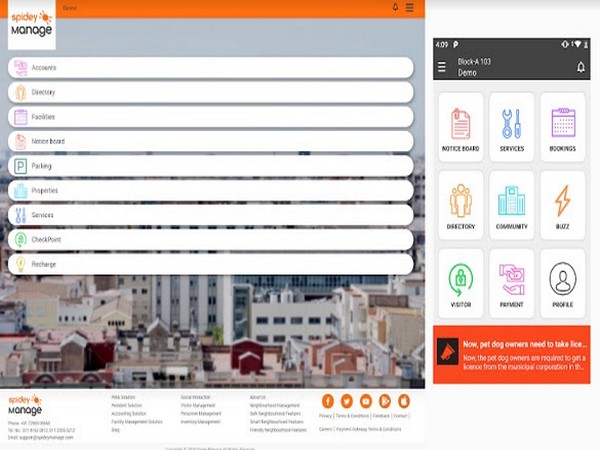The width and height of the screenshot is (600, 450).
Task: Click the mobile app notification bell
Action: click(581, 67)
